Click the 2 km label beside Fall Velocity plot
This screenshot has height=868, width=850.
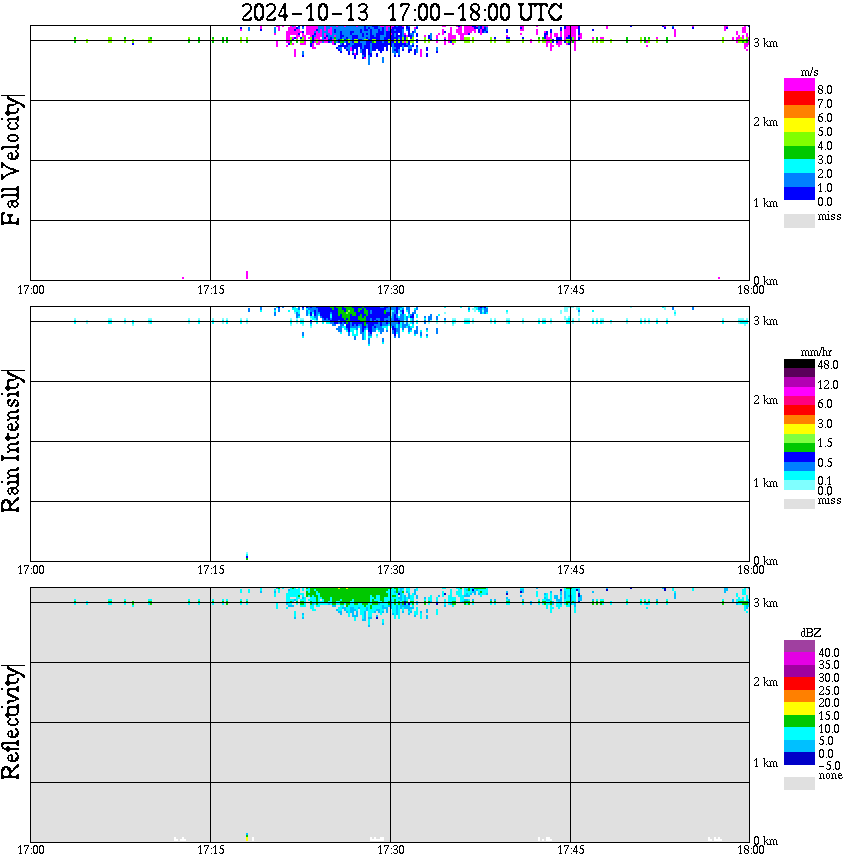pyautogui.click(x=765, y=122)
